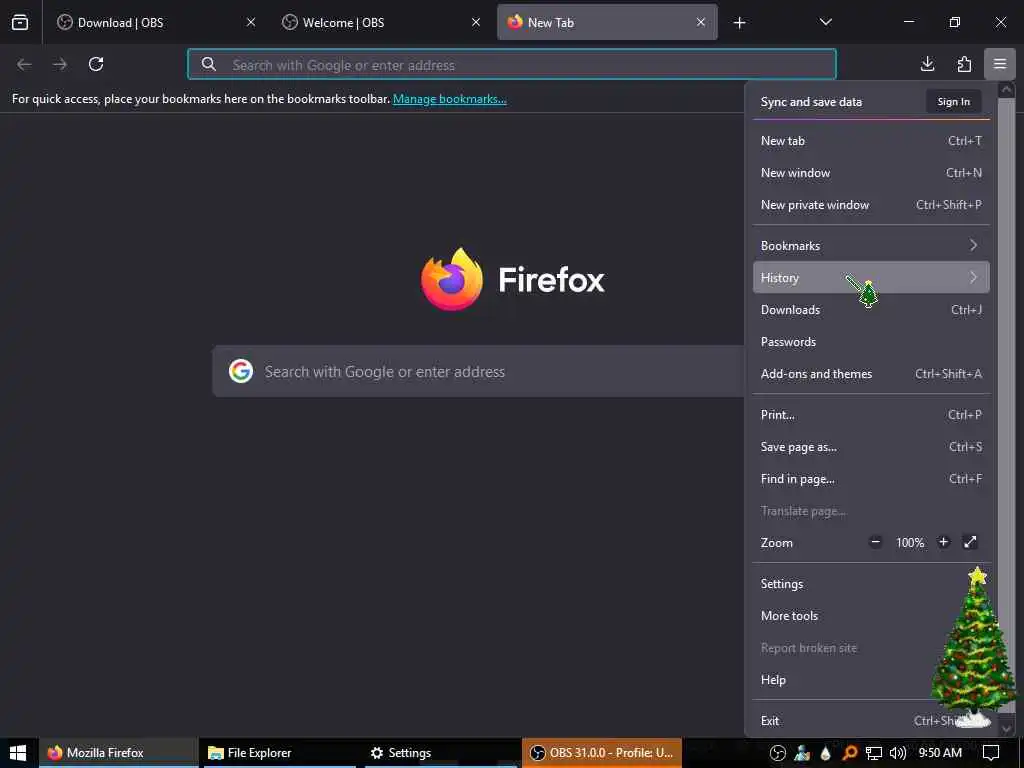Select Print... from the menu
Viewport: 1024px width, 768px height.
871,415
